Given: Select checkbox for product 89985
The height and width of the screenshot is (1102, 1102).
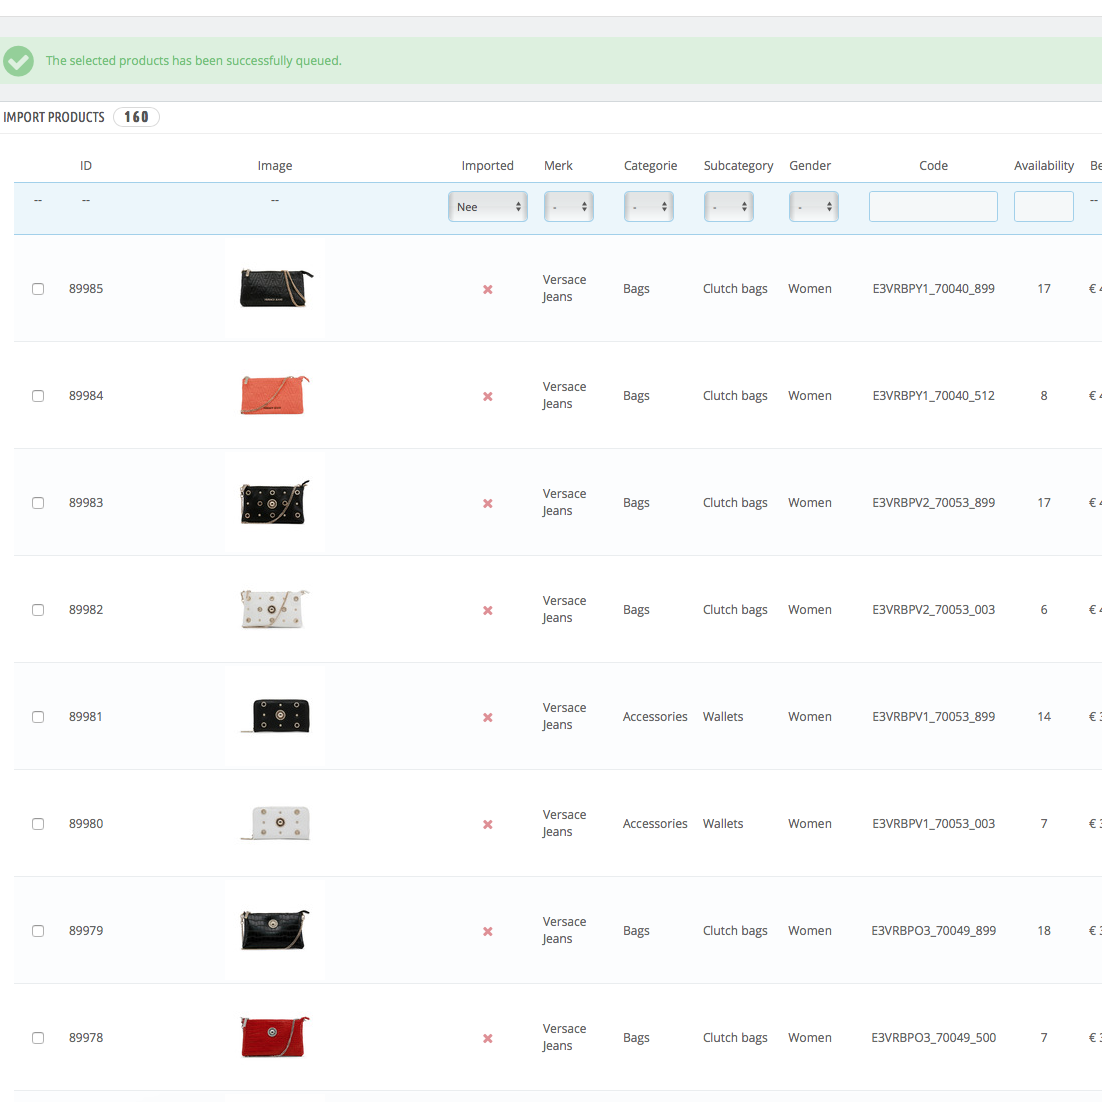Looking at the screenshot, I should click(38, 289).
